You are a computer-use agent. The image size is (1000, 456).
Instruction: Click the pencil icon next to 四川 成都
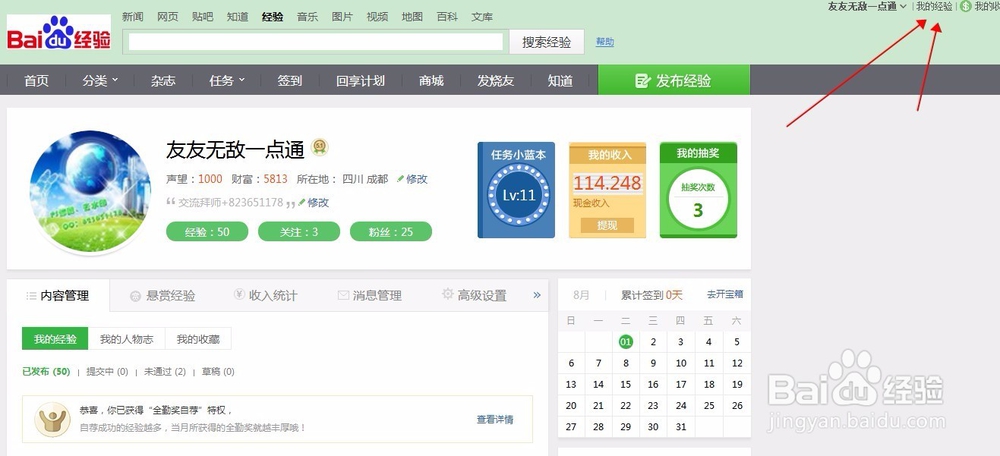pos(401,179)
